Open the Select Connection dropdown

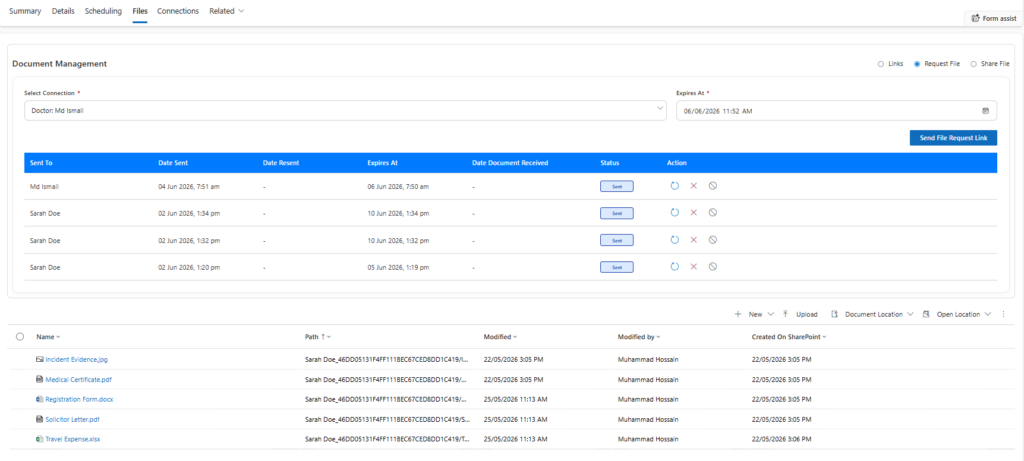(345, 110)
